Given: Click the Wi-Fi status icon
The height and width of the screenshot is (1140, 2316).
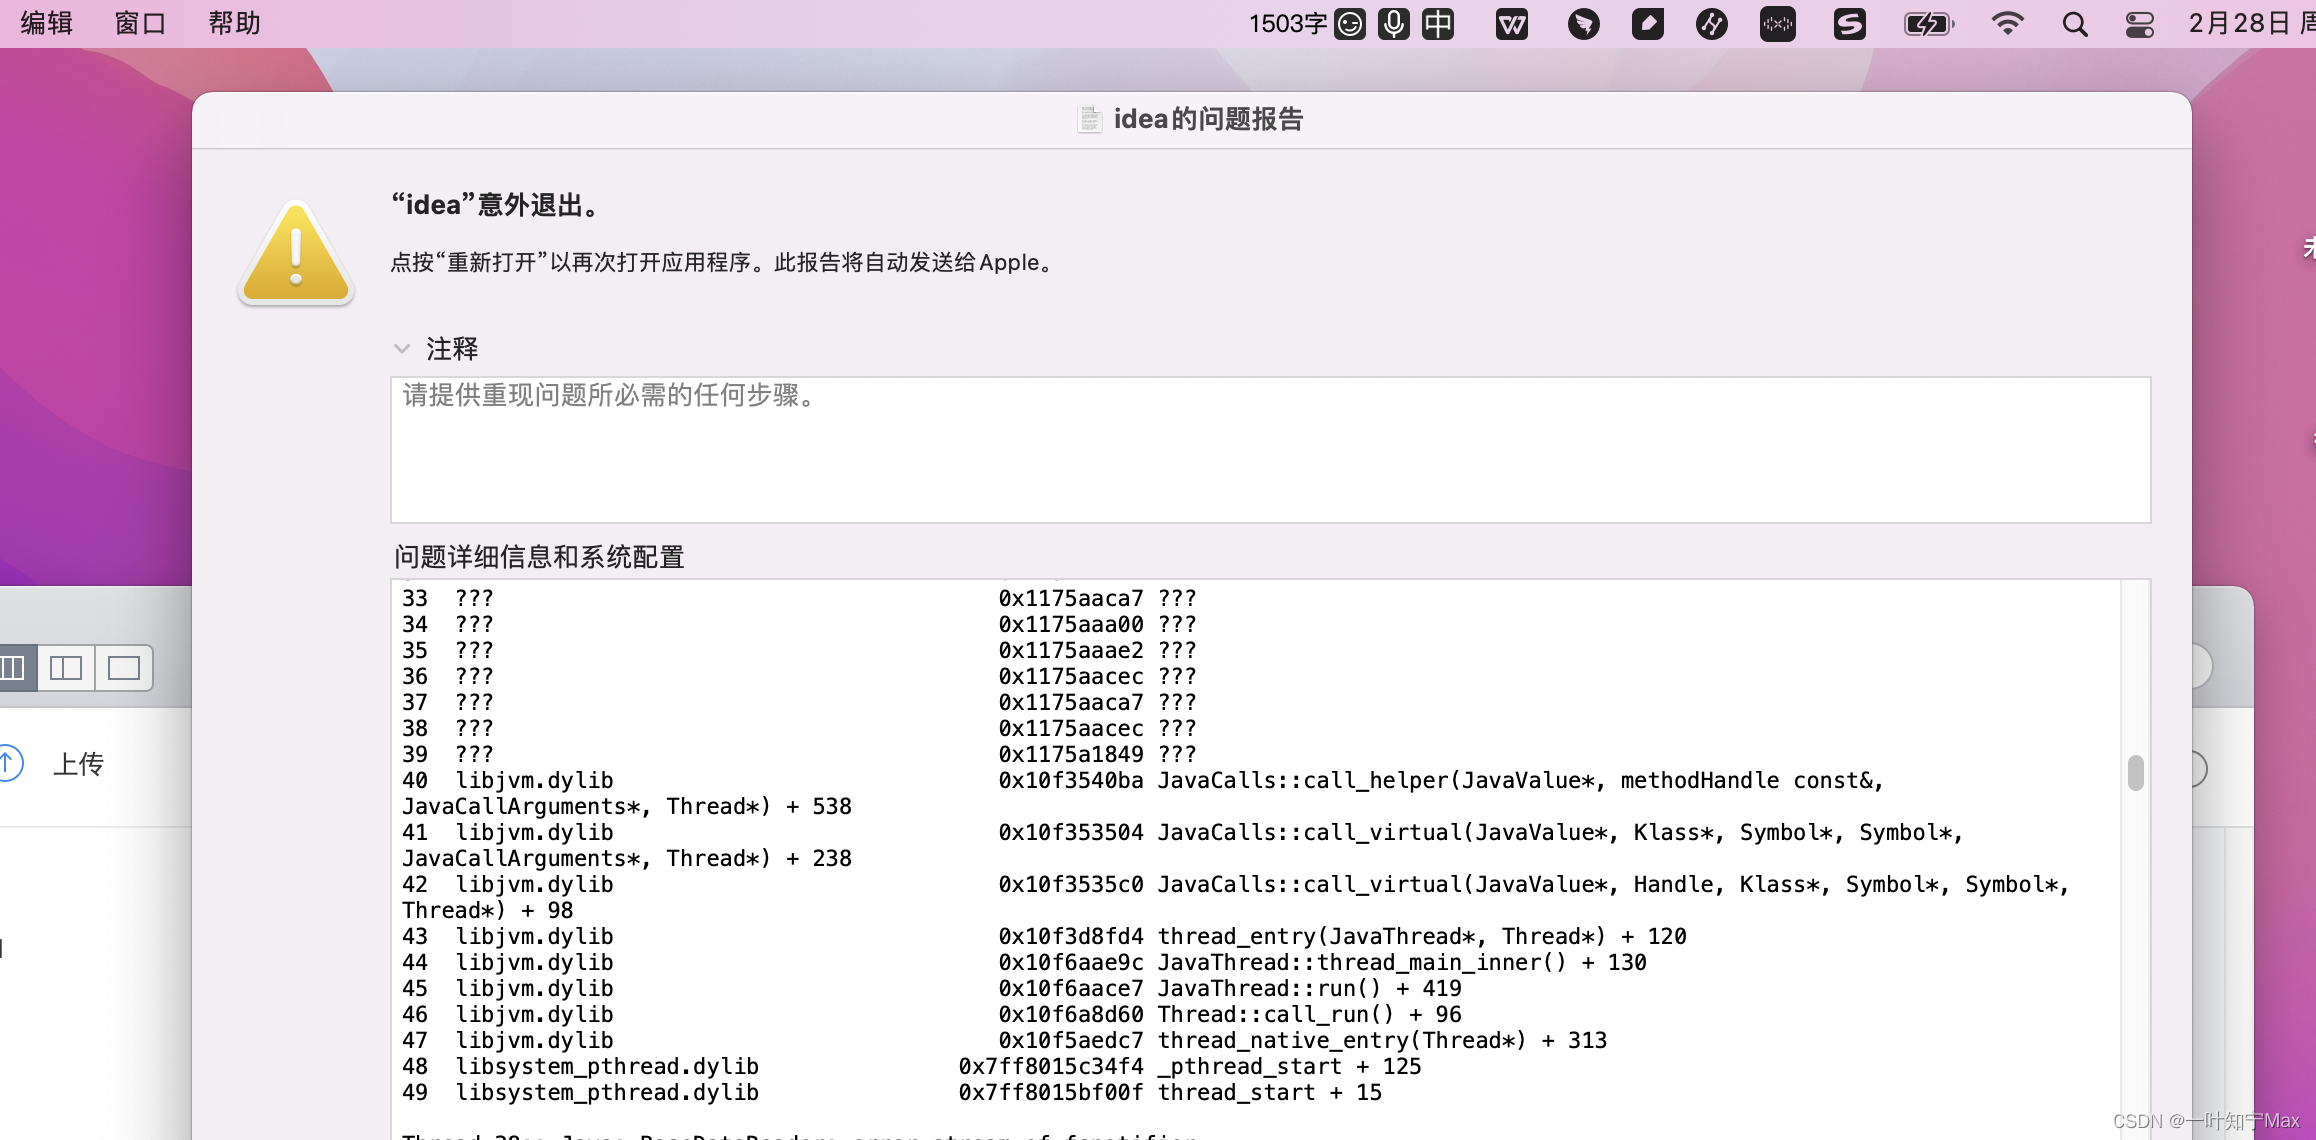Looking at the screenshot, I should [x=2007, y=24].
